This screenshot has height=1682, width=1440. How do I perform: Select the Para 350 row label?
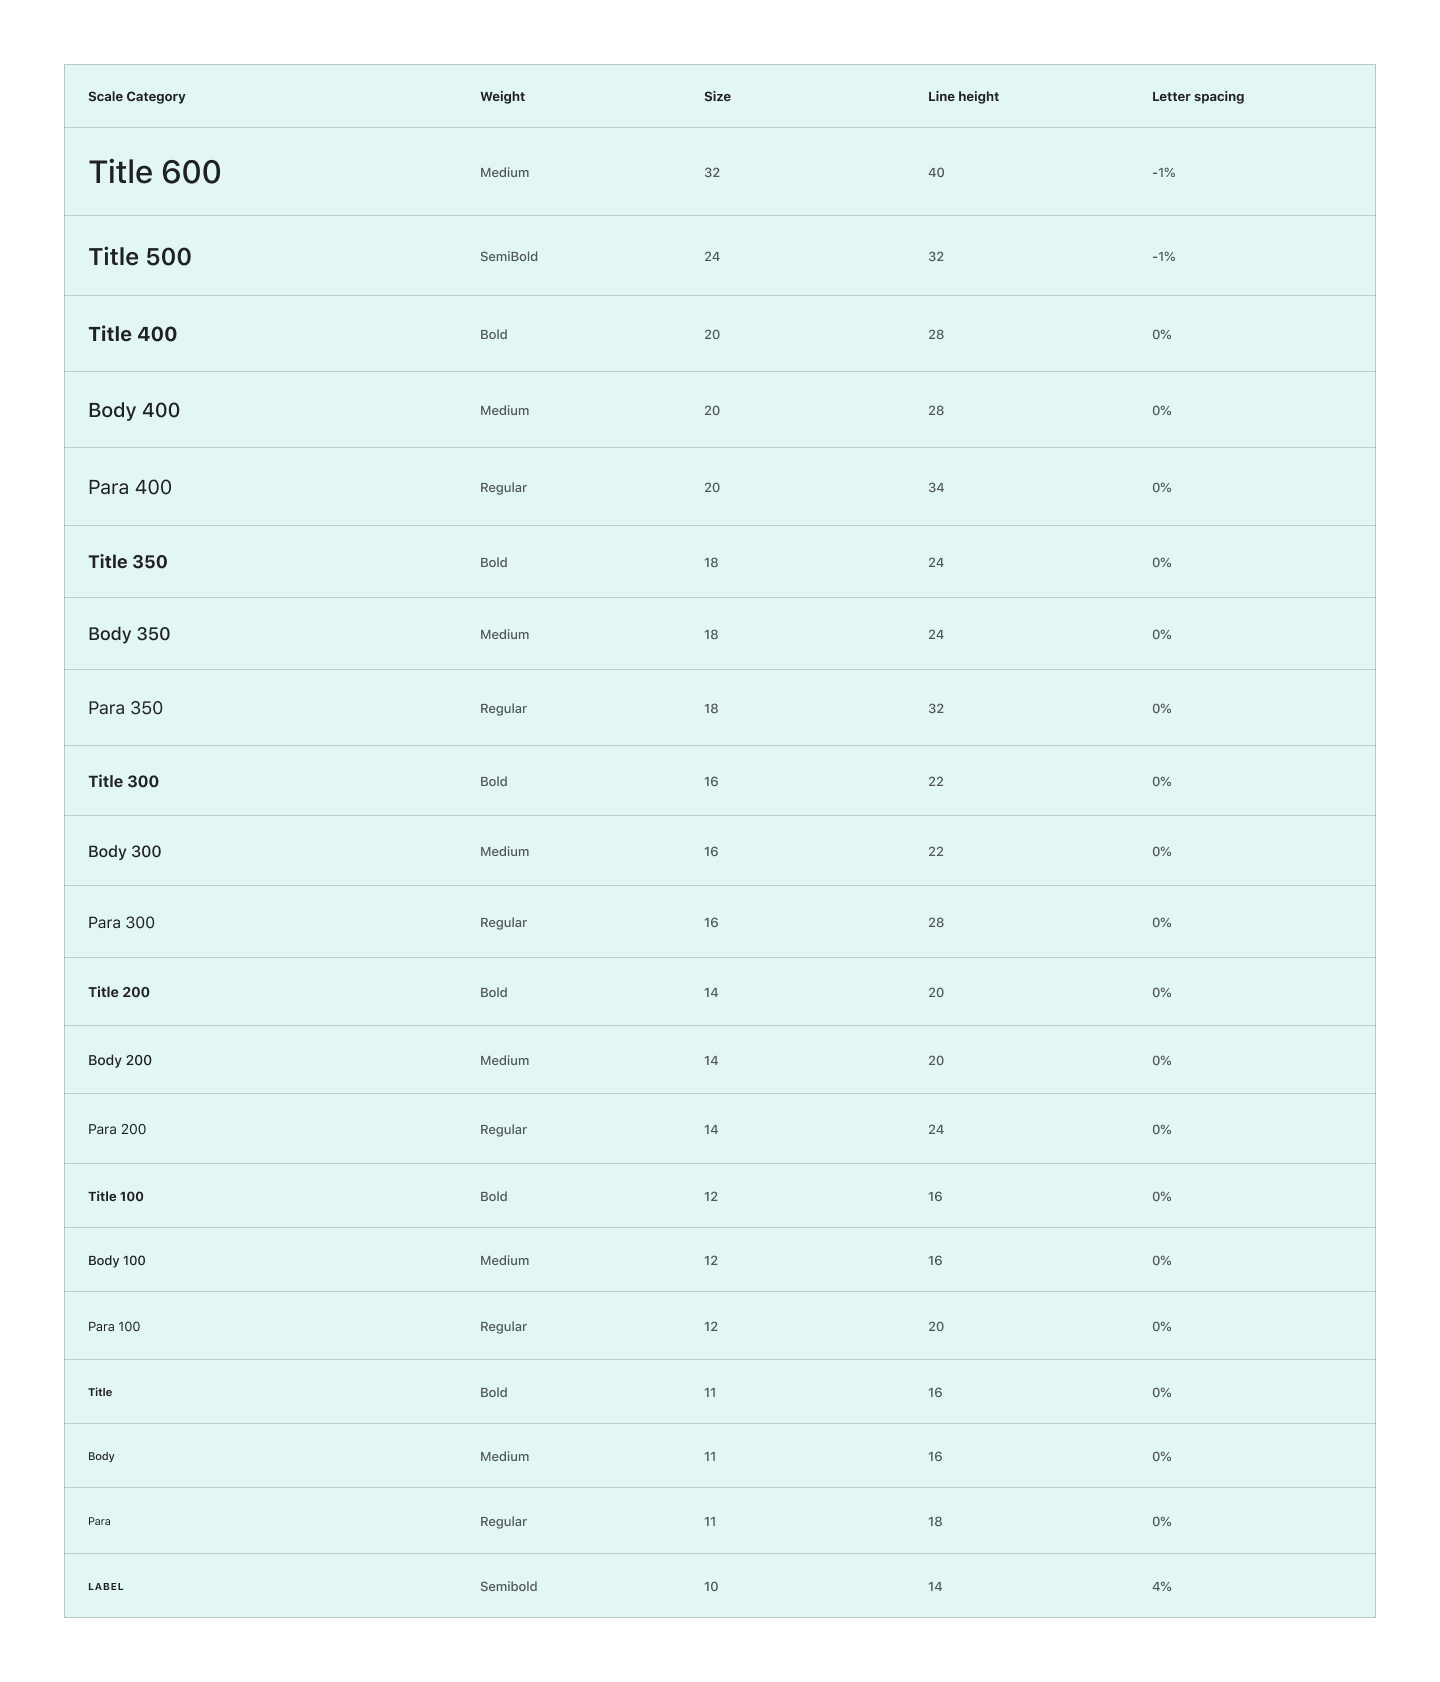click(x=125, y=708)
